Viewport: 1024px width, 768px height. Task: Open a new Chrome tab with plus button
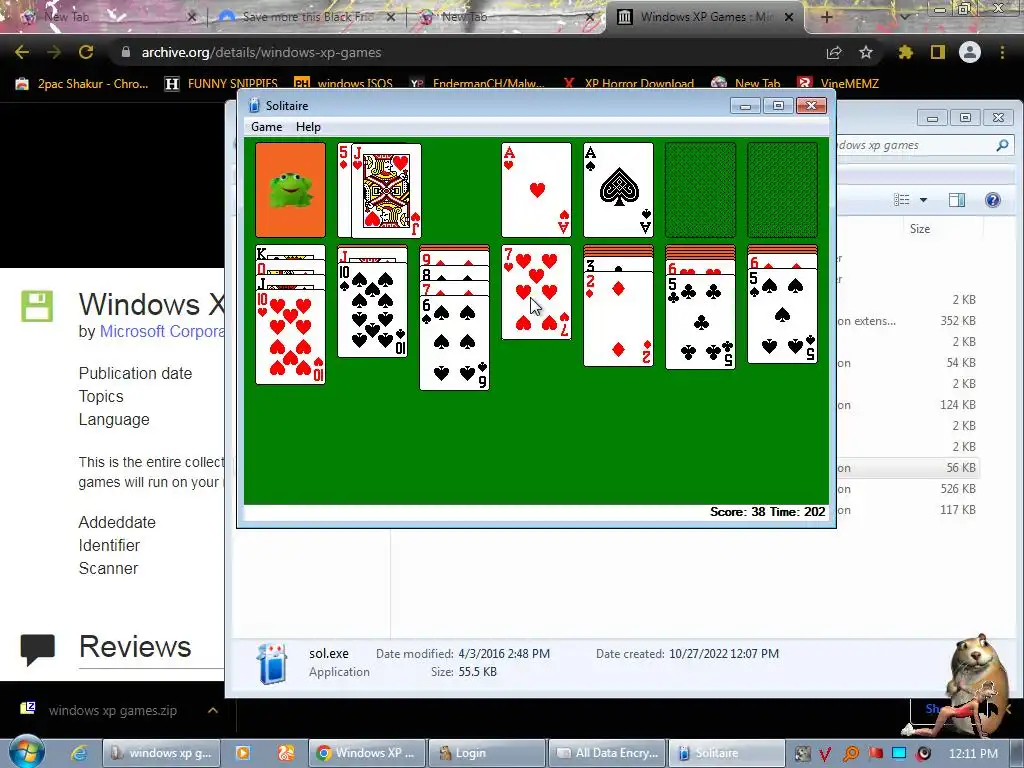click(x=826, y=17)
